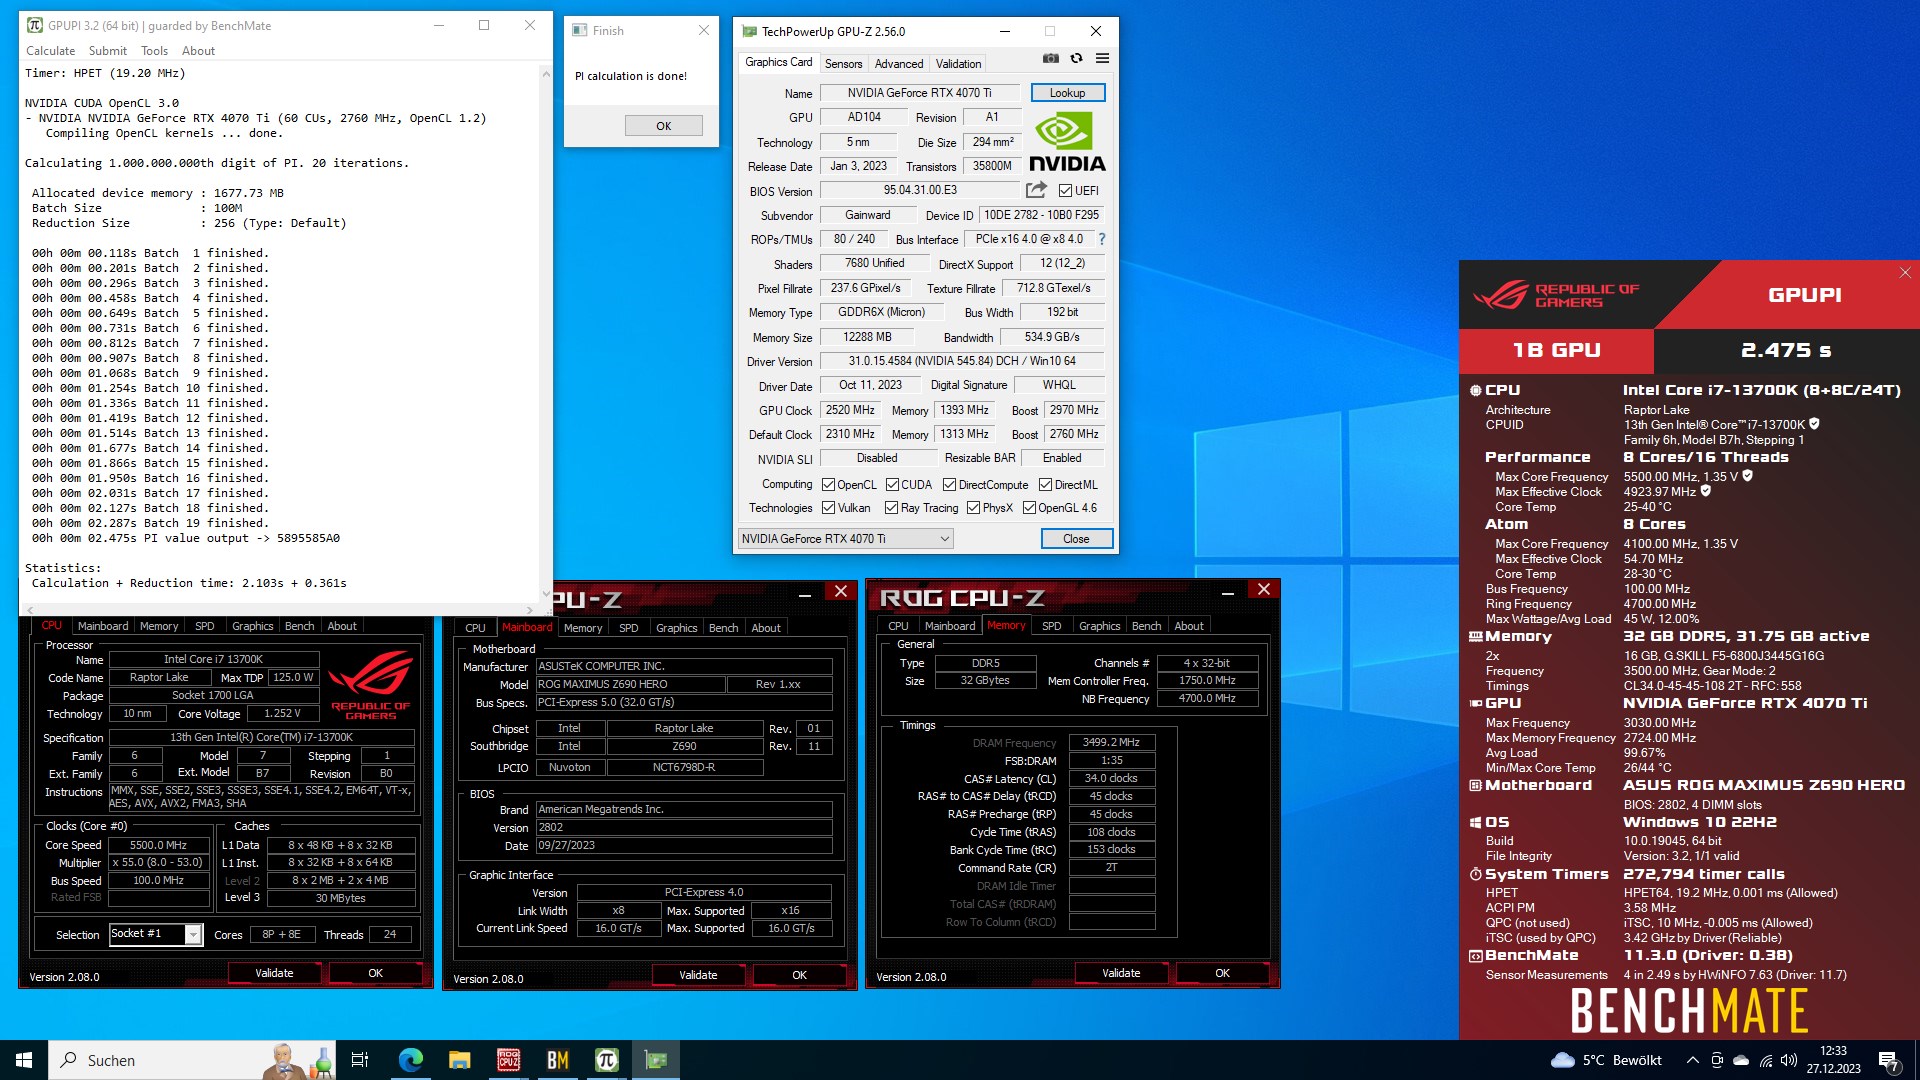Open SPD tab in Memory CPU-Z window

(x=1051, y=626)
